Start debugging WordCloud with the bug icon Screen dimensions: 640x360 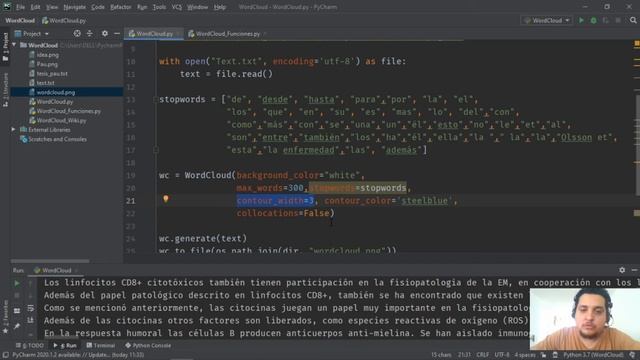(x=593, y=20)
